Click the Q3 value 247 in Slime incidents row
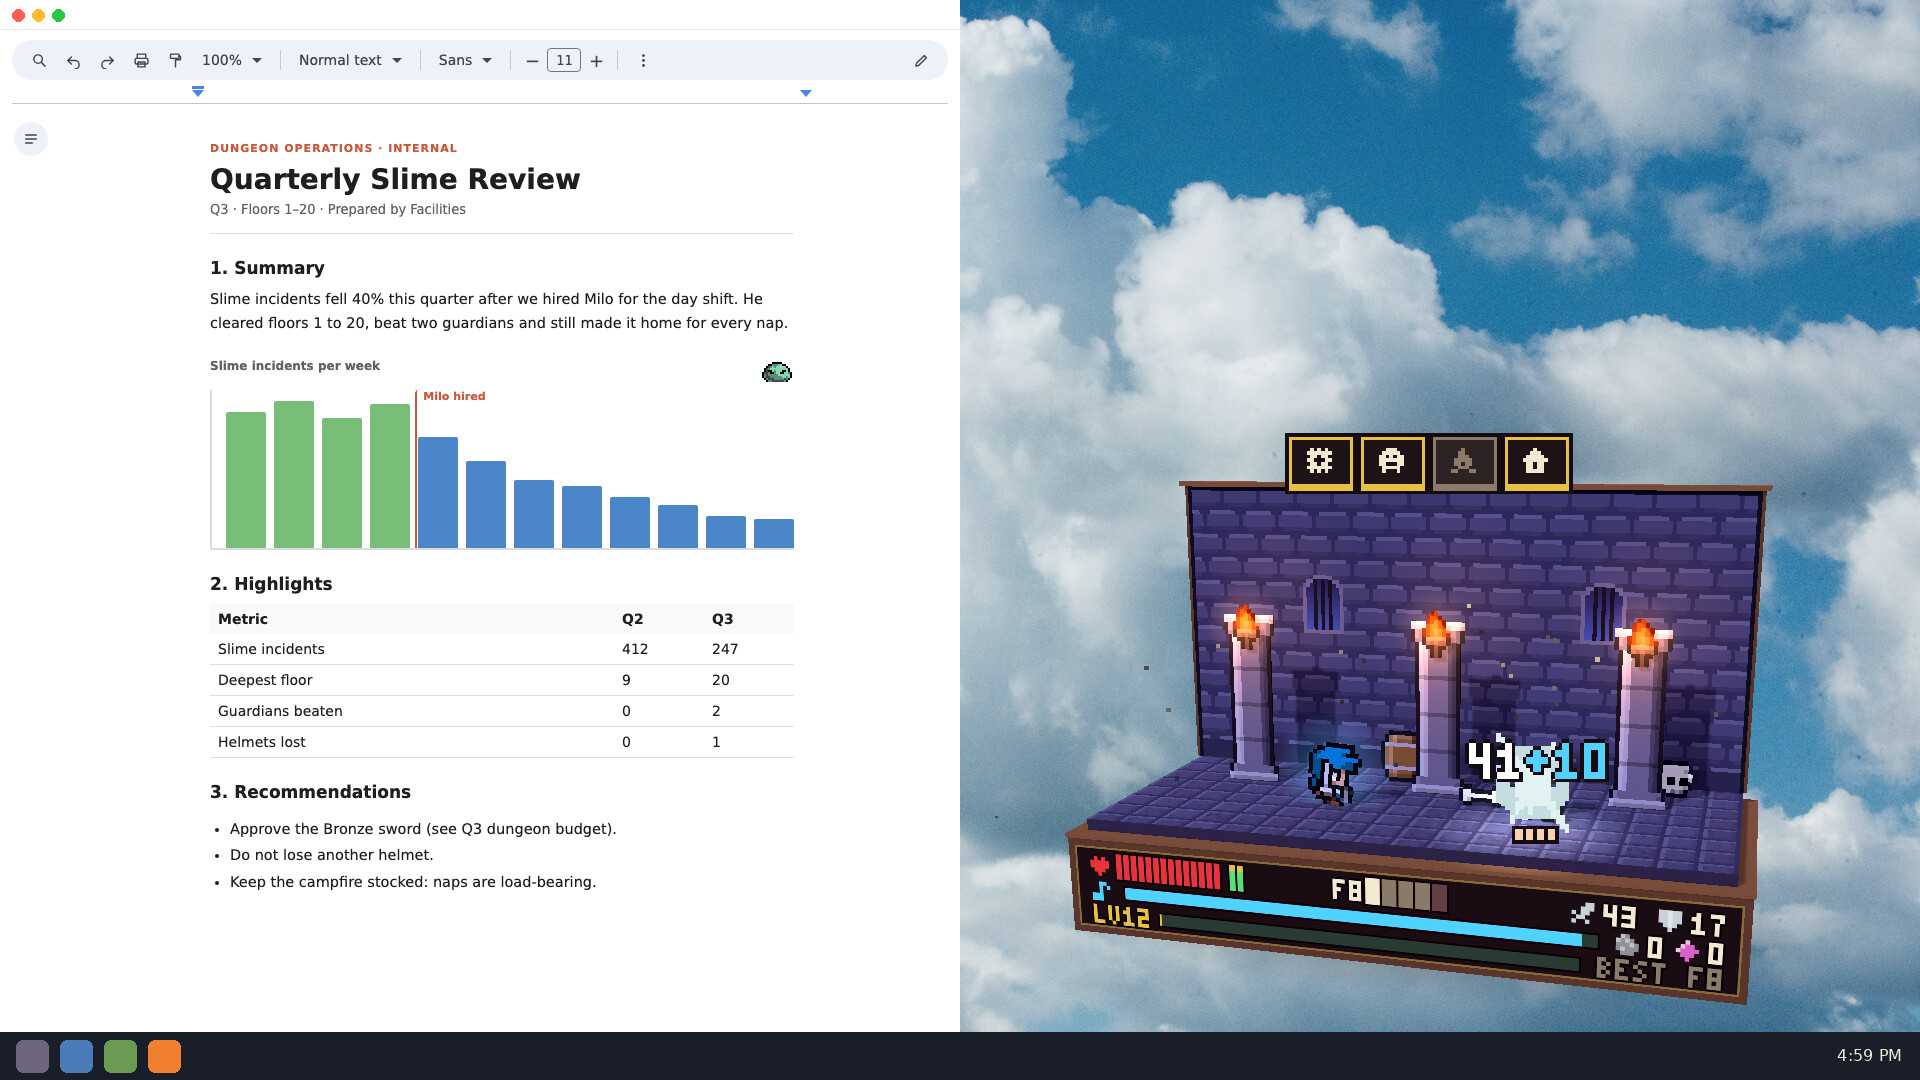 [x=725, y=649]
